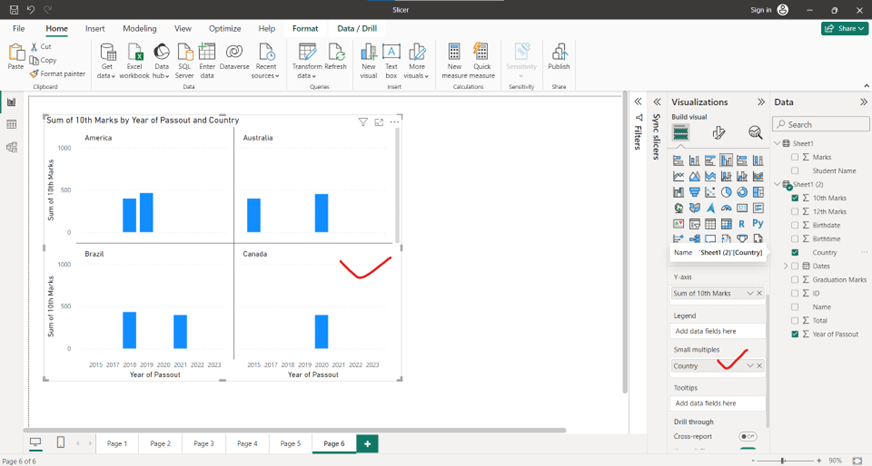
Task: Click the Refresh queries icon
Action: tap(336, 56)
